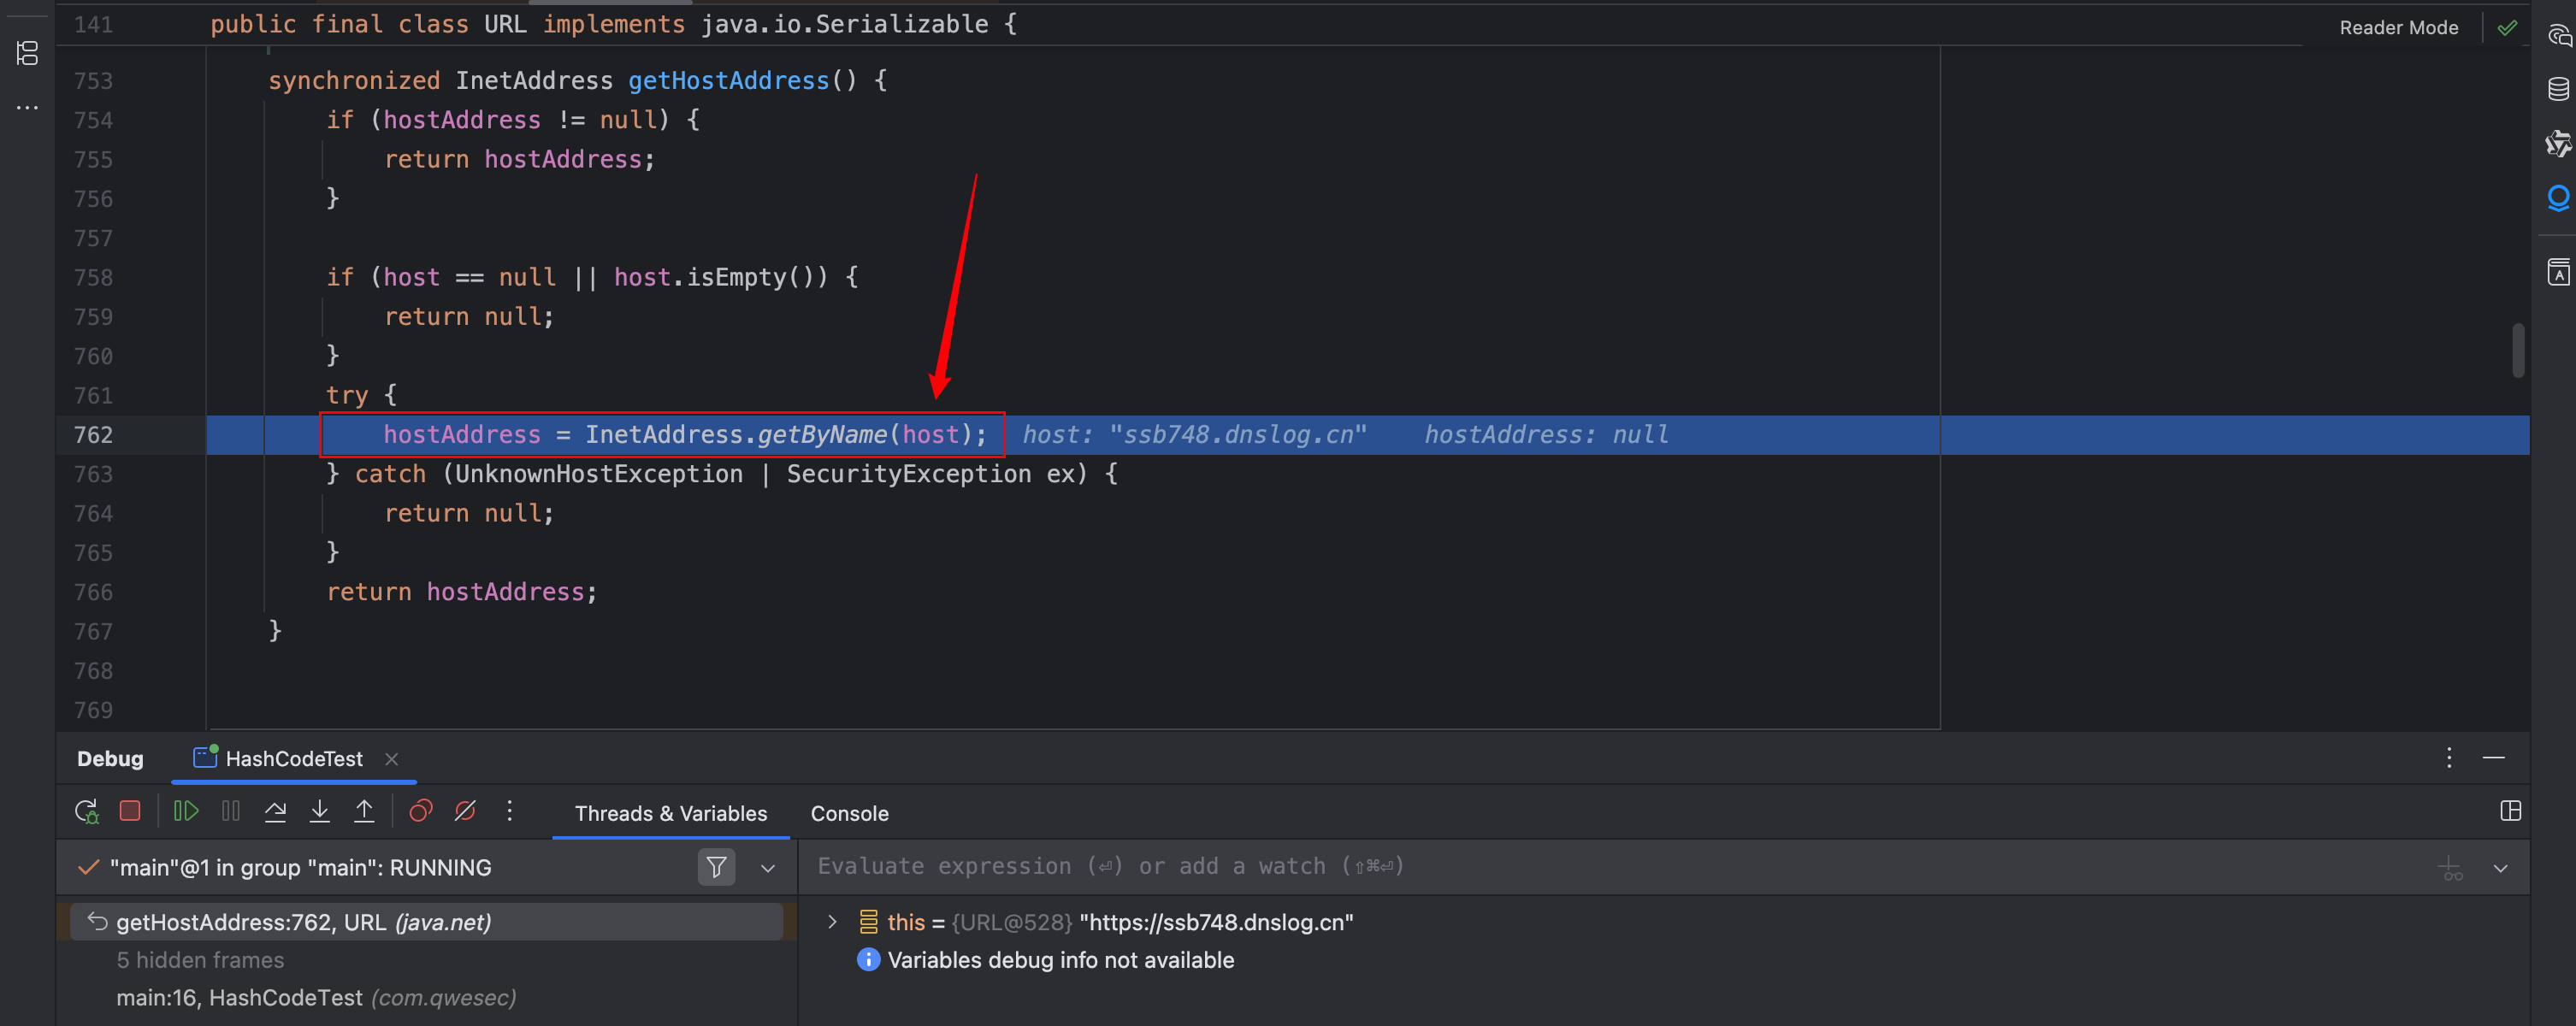The width and height of the screenshot is (2576, 1026).
Task: Open the View Breakpoints dialog
Action: pyautogui.click(x=421, y=811)
